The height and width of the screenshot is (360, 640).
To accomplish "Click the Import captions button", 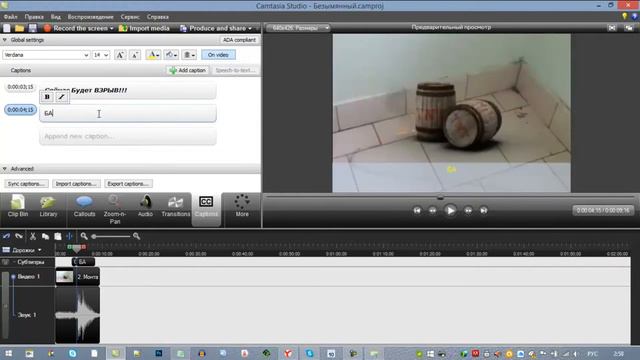I will [76, 184].
